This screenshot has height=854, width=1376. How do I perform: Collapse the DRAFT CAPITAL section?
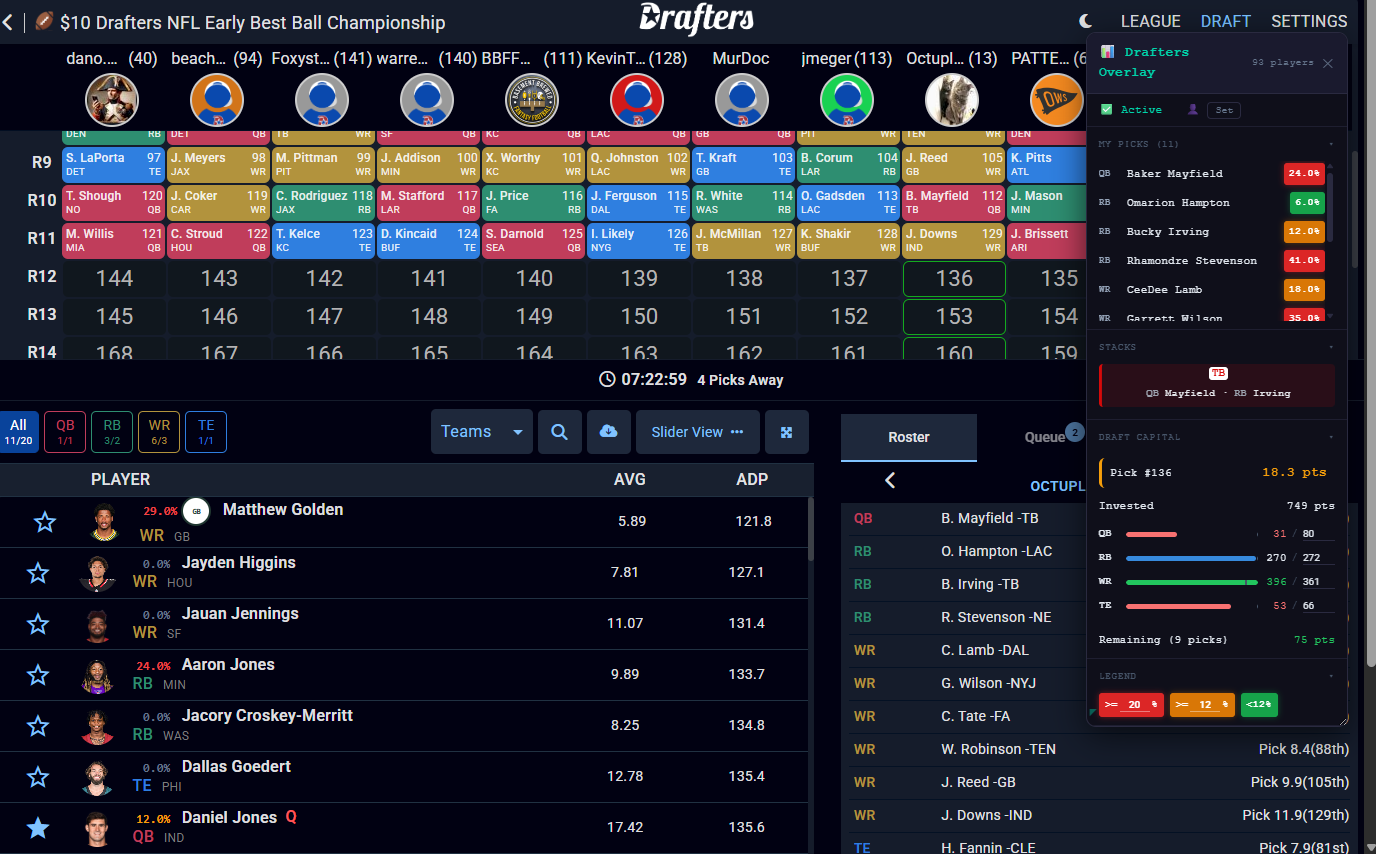(x=1331, y=437)
